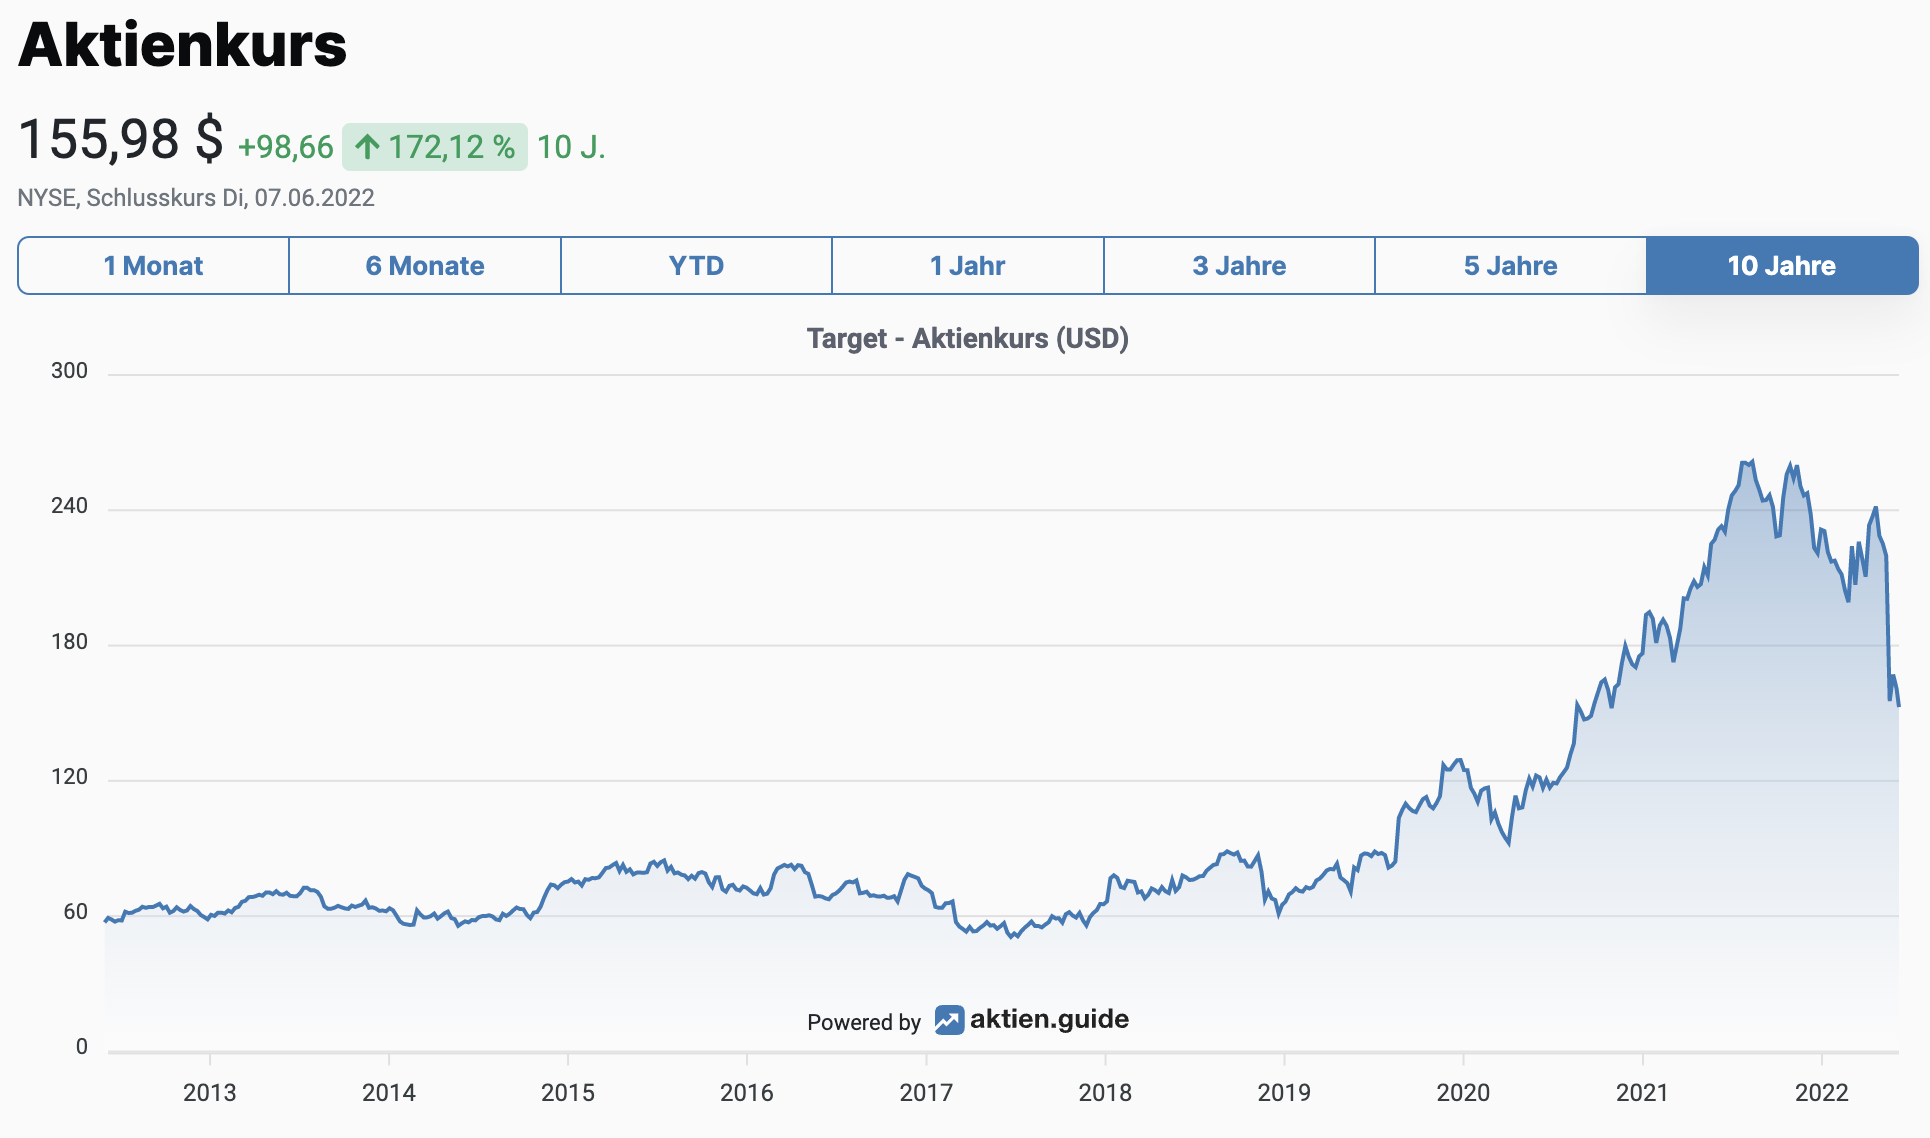Click the active 10 Jahre tab
This screenshot has width=1930, height=1138.
pos(1782,266)
